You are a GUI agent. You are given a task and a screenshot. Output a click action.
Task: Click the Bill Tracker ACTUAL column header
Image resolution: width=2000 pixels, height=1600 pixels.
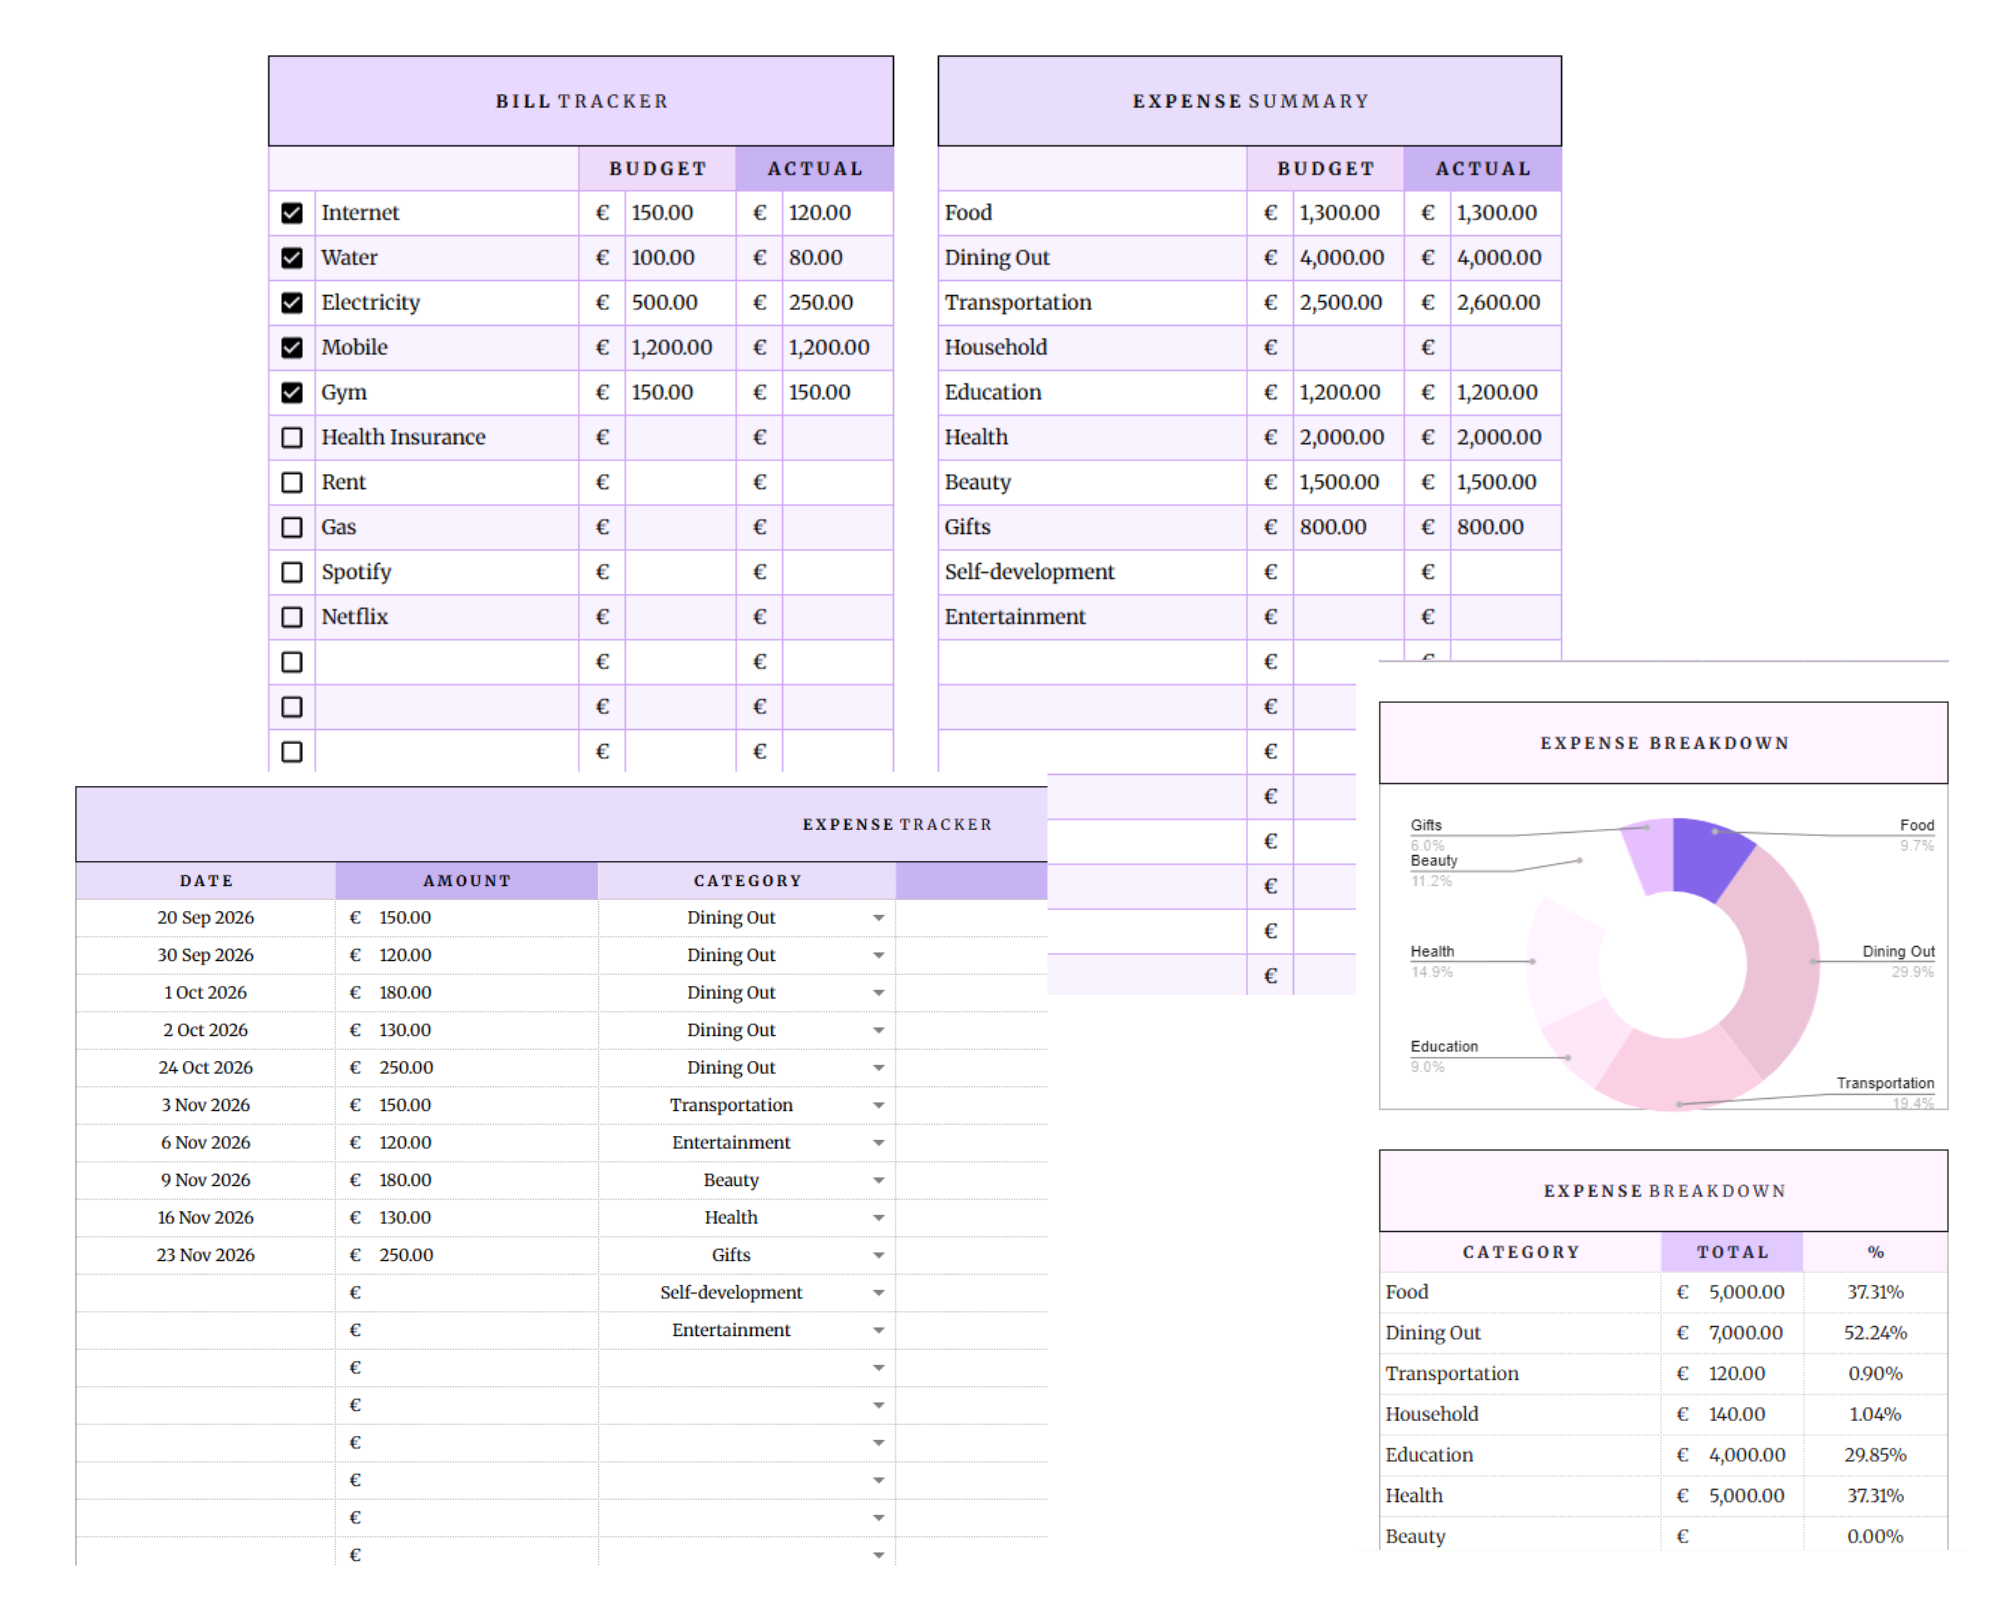tap(814, 169)
